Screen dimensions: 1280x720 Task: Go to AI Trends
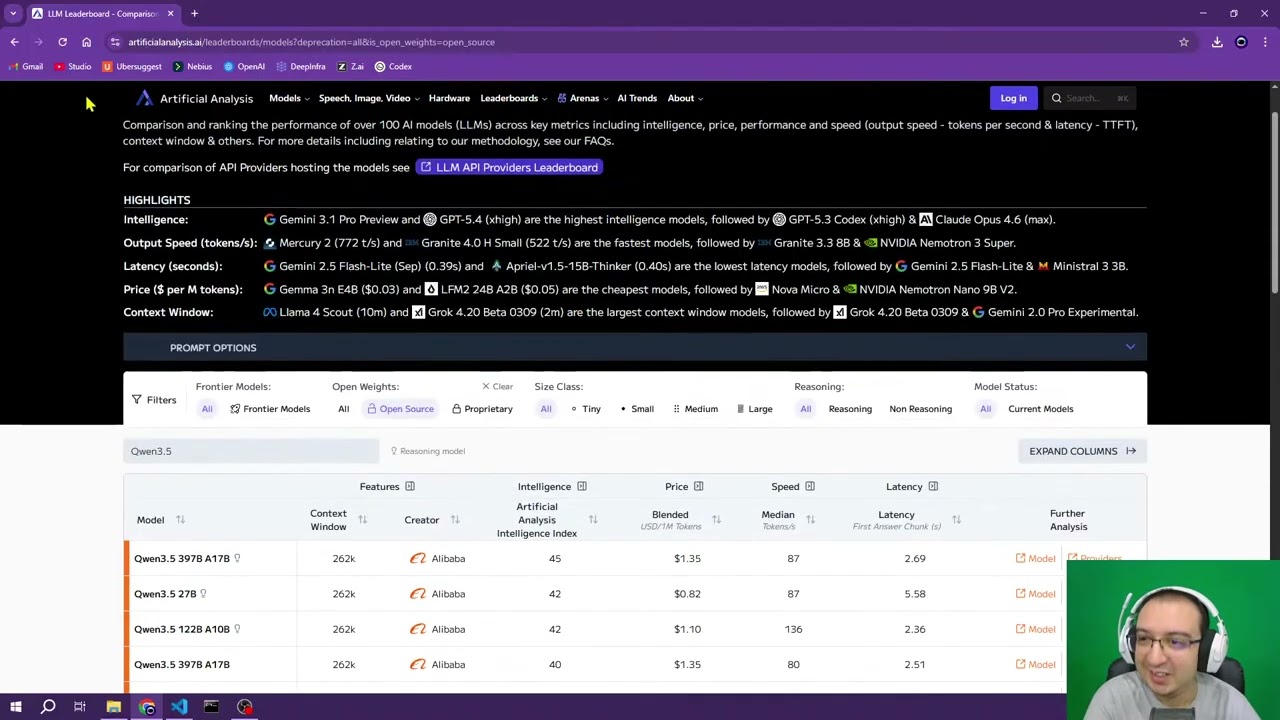tap(637, 98)
